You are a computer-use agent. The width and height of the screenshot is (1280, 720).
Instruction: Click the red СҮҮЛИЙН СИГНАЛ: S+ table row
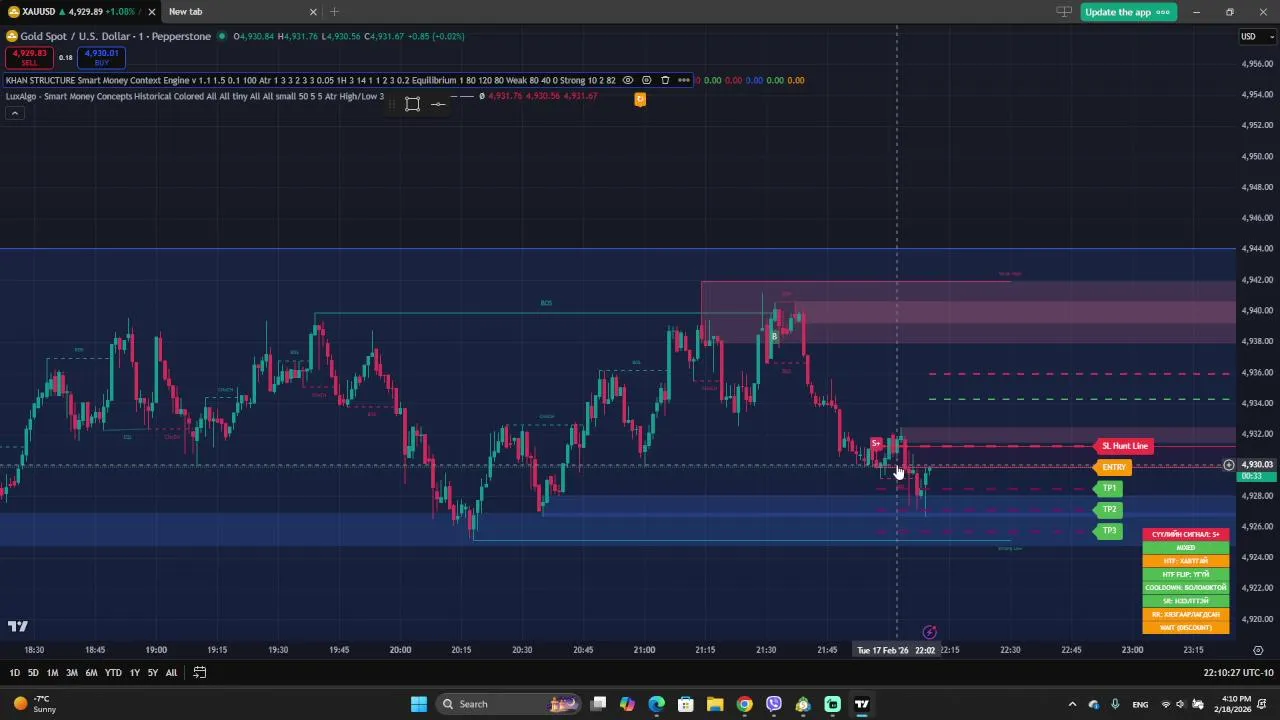tap(1185, 535)
